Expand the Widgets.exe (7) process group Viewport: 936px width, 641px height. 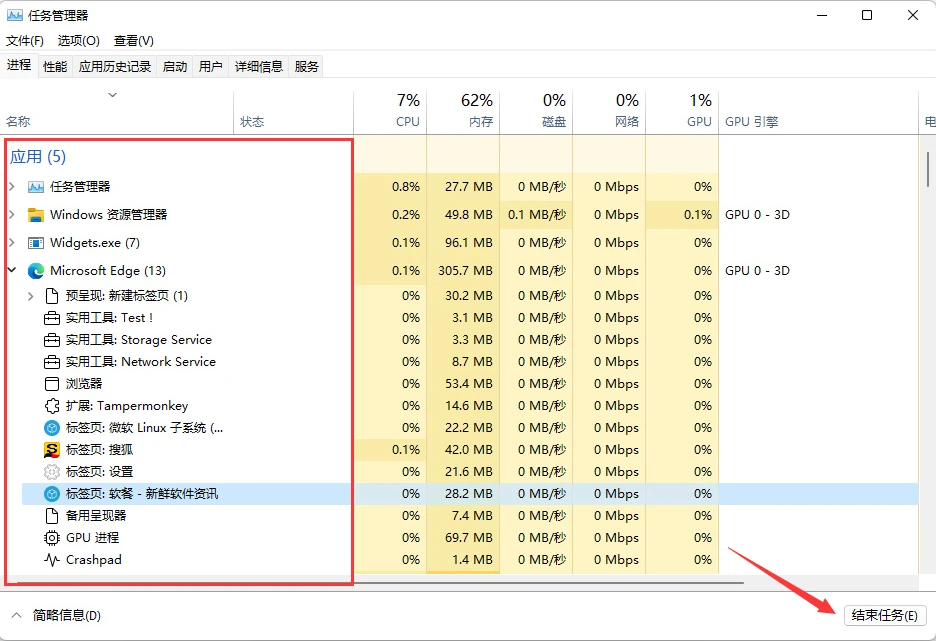pos(12,243)
